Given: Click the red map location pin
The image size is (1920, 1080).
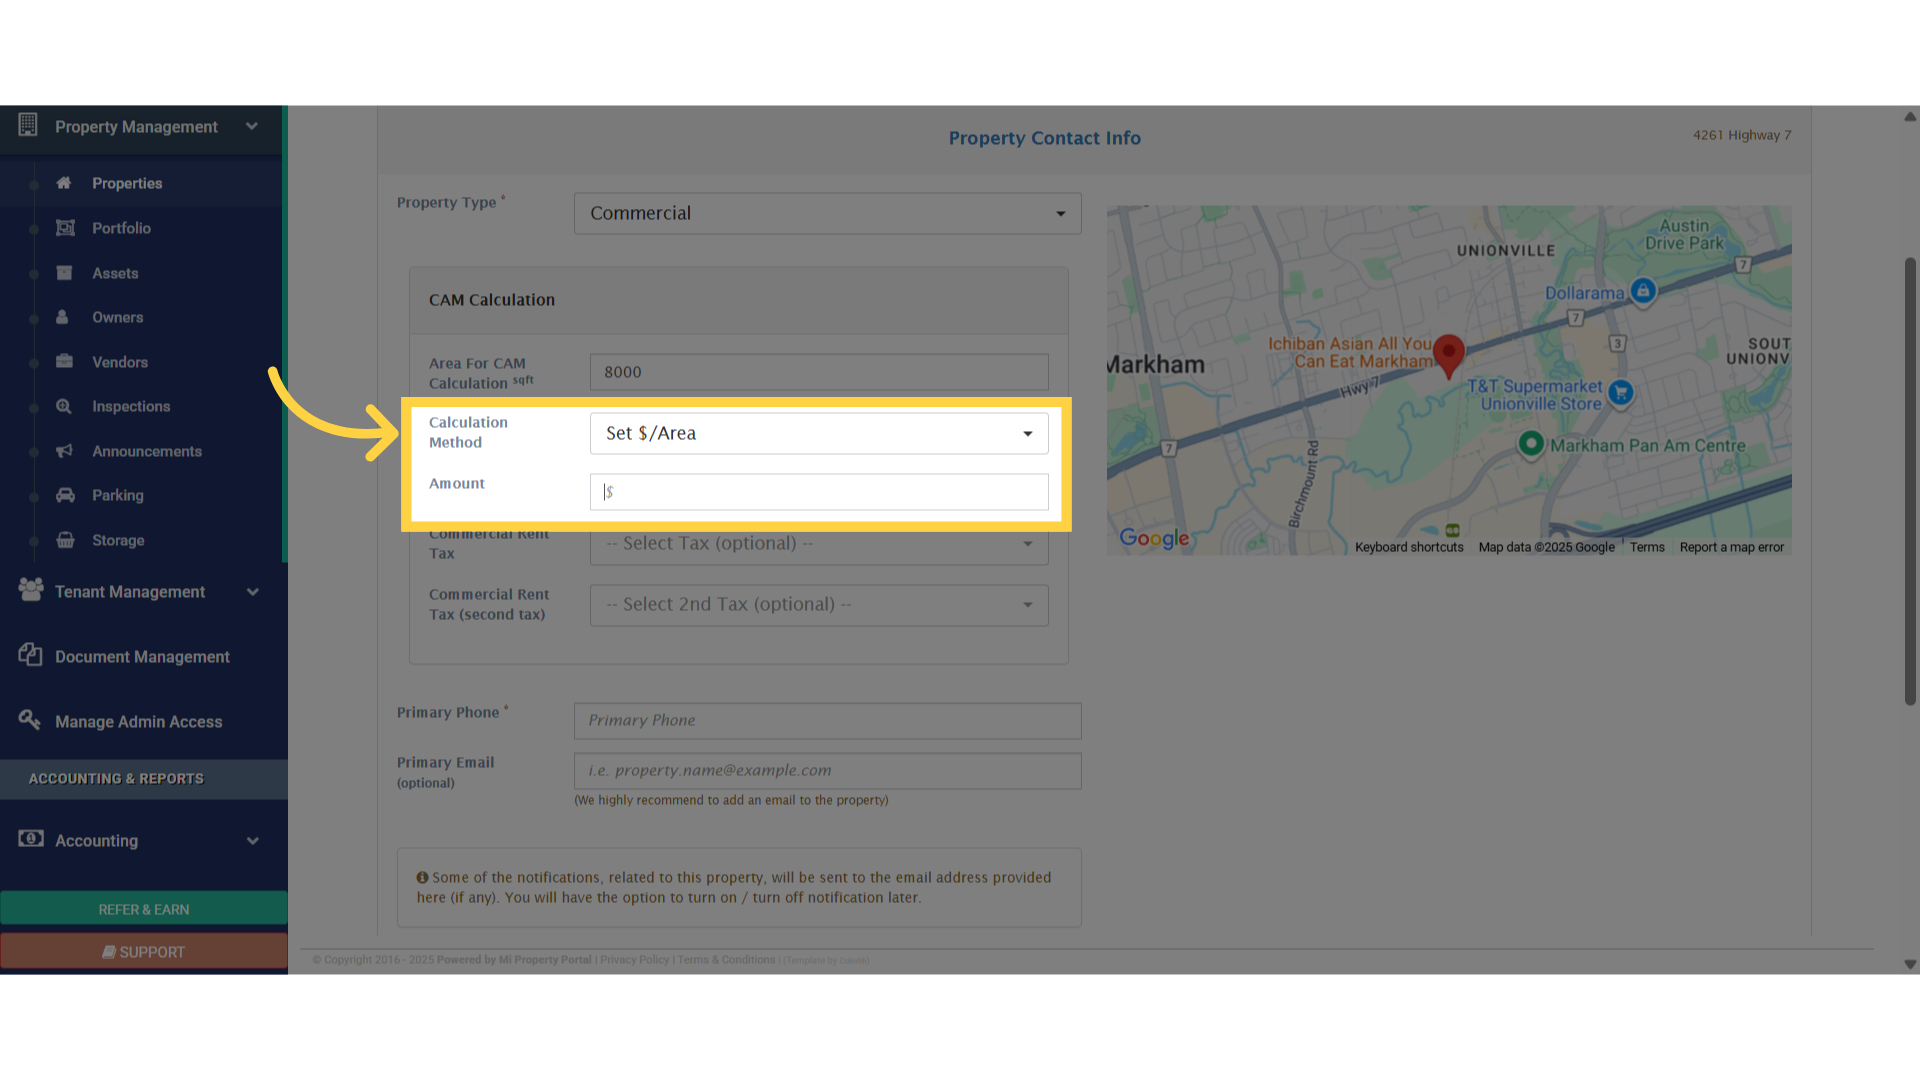Looking at the screenshot, I should click(1448, 353).
